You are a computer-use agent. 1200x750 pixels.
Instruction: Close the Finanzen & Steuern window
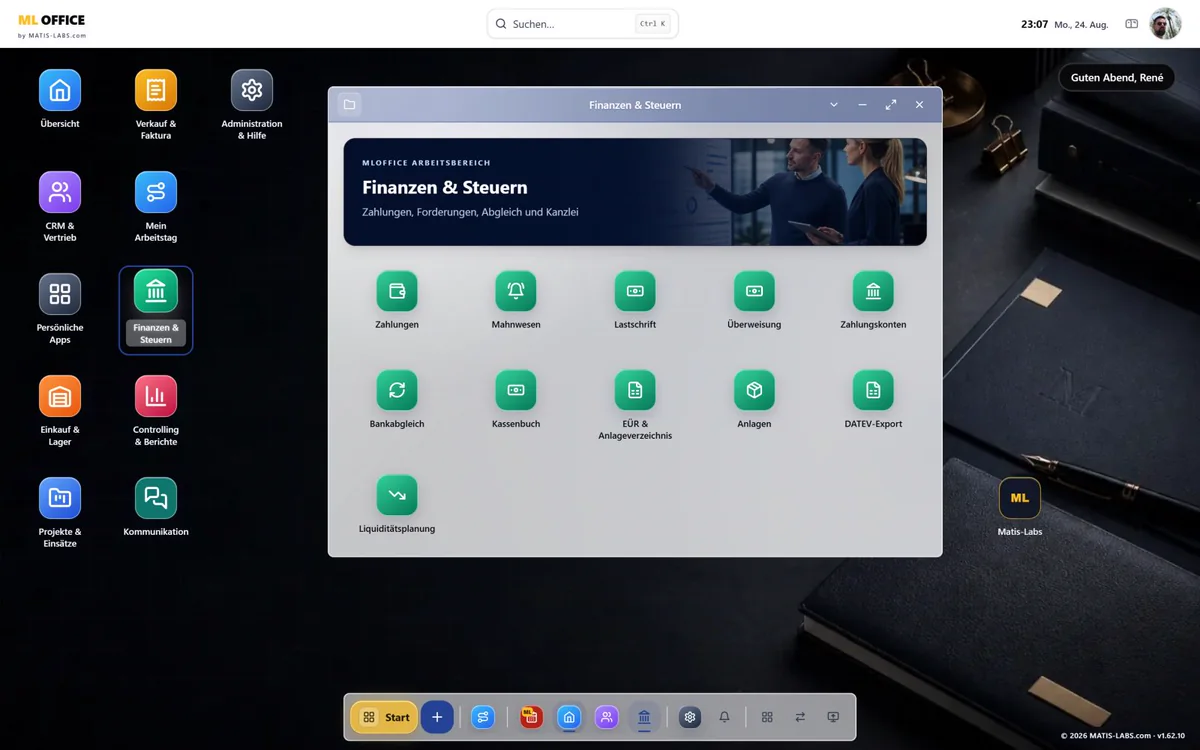tap(920, 105)
